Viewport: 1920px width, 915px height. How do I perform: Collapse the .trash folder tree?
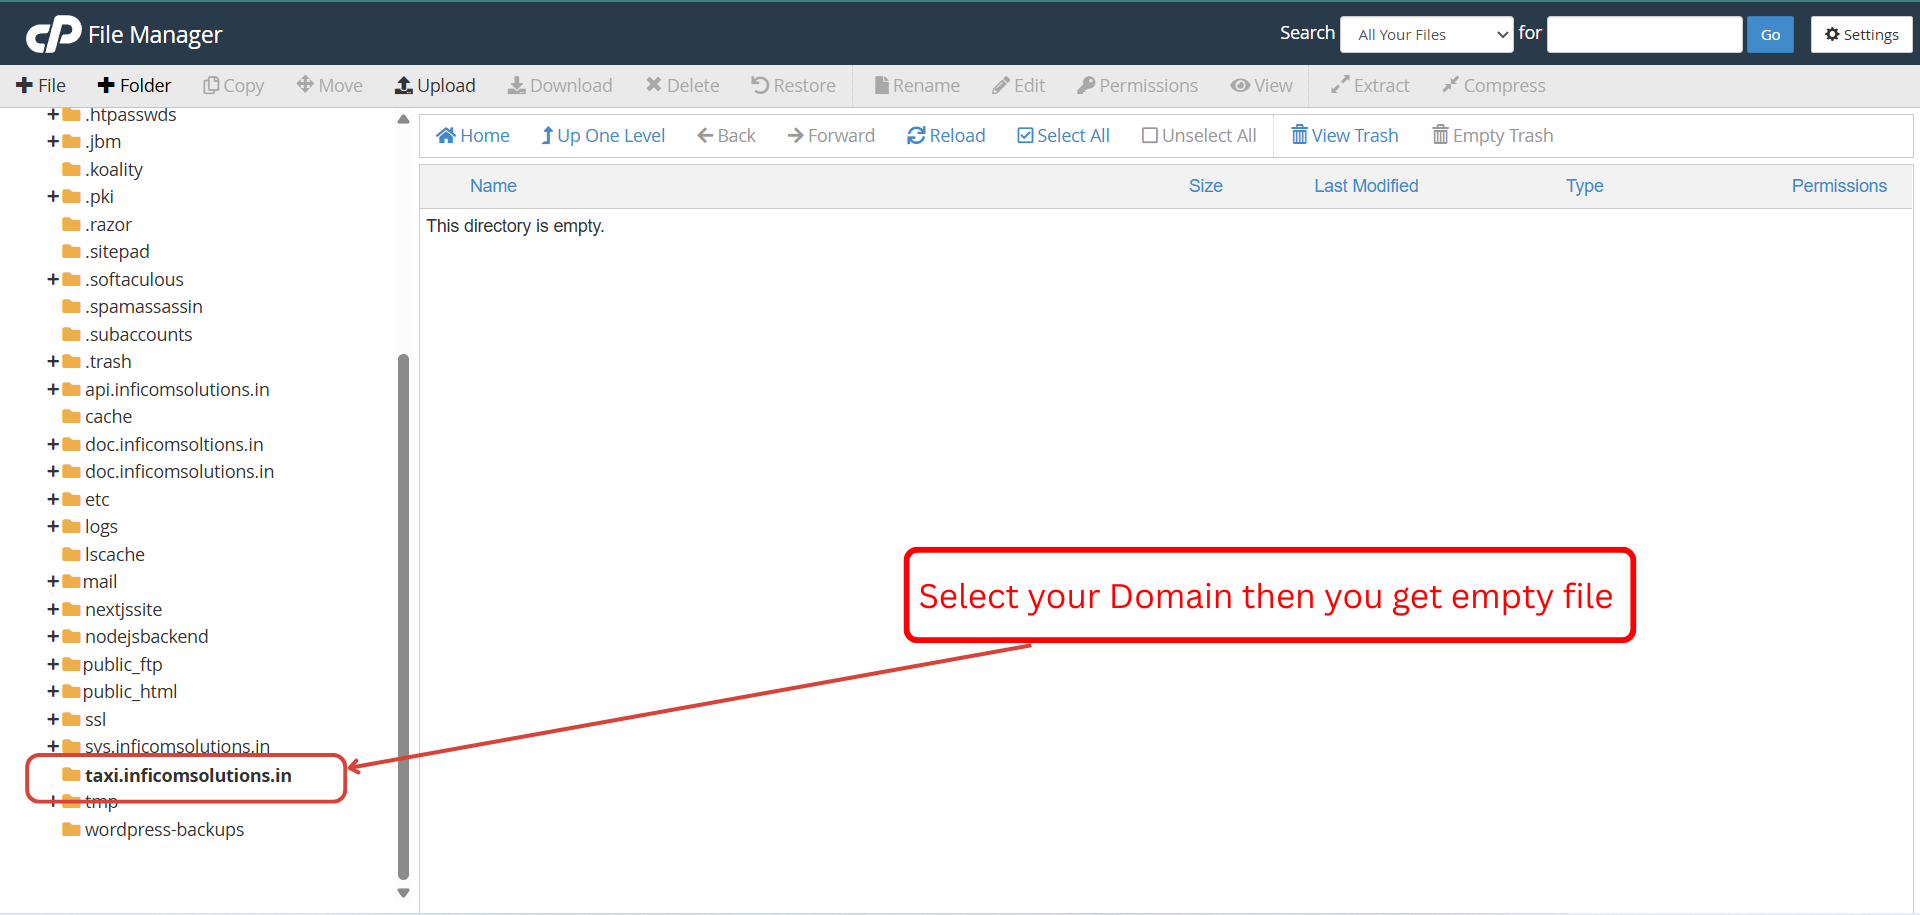click(x=54, y=361)
